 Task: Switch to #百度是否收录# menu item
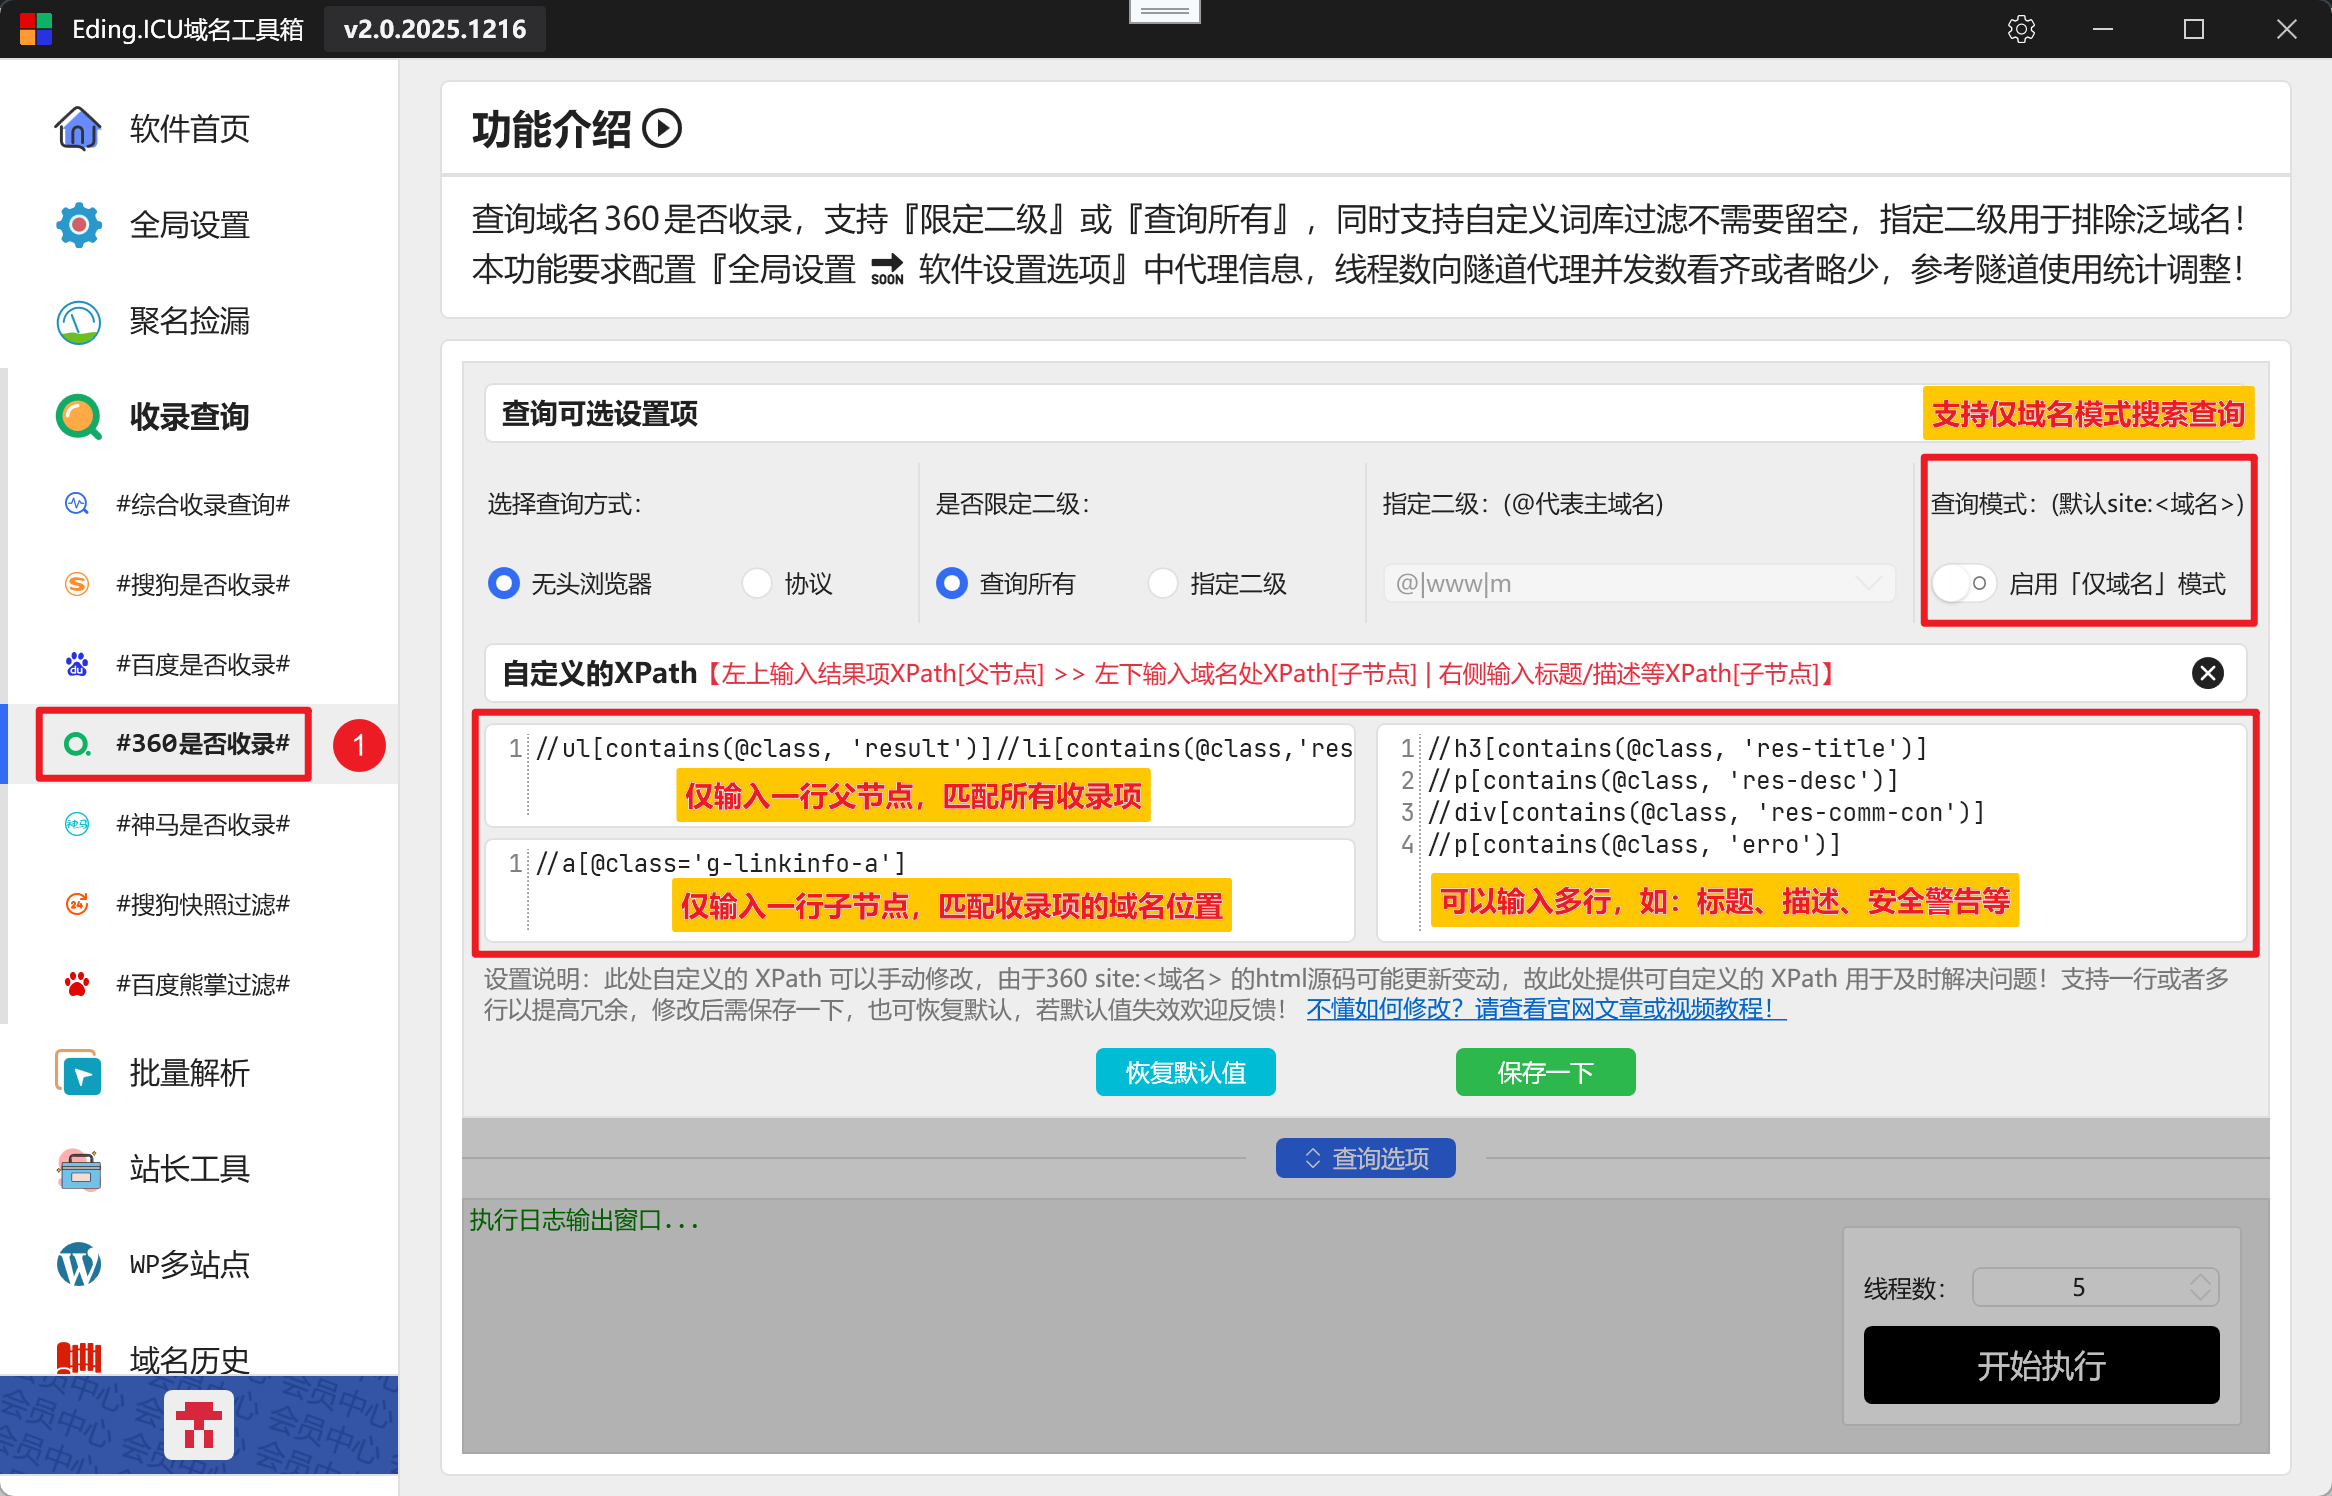pyautogui.click(x=203, y=664)
